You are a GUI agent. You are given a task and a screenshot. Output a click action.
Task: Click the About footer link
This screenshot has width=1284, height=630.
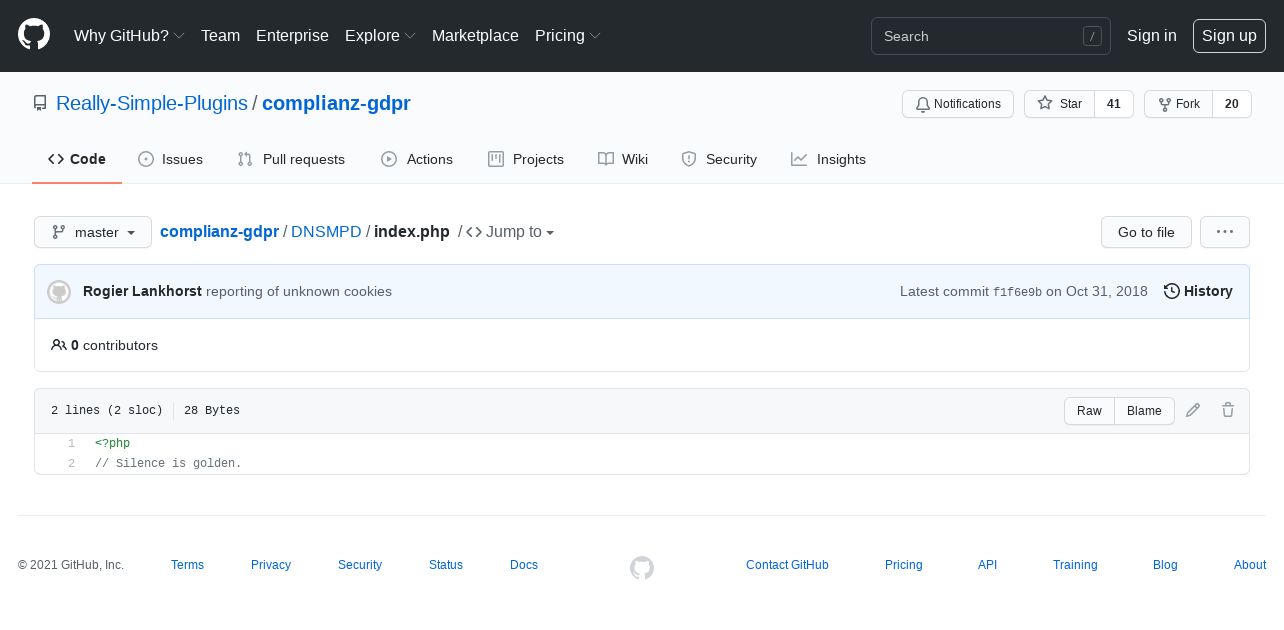1250,565
